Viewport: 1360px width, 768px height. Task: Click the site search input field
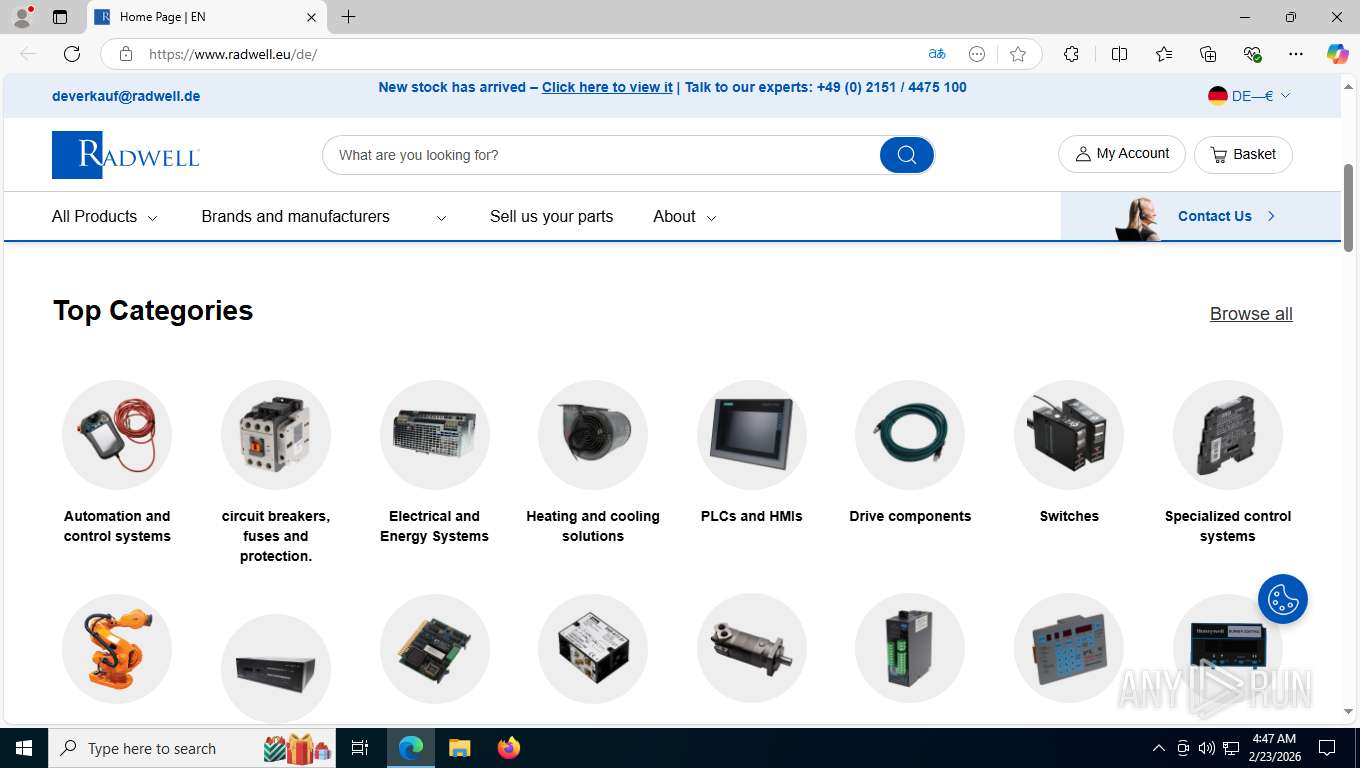601,155
